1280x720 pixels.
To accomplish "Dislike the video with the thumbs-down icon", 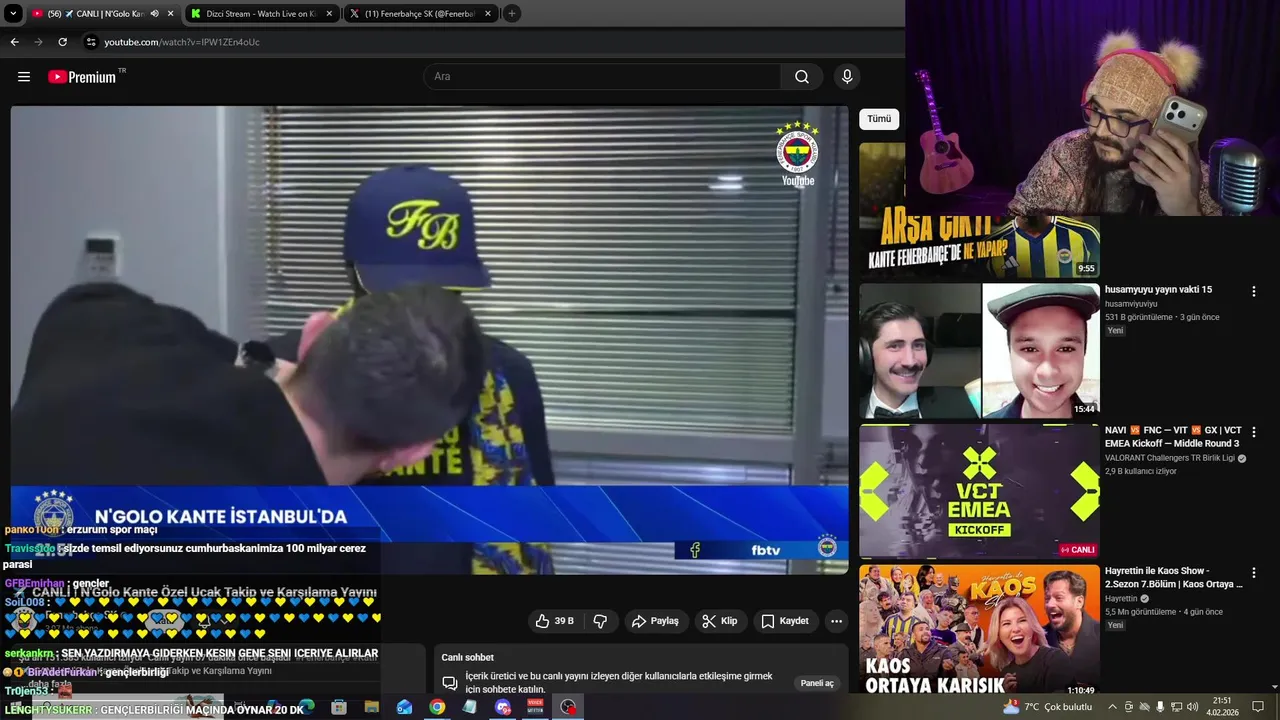I will pos(600,621).
